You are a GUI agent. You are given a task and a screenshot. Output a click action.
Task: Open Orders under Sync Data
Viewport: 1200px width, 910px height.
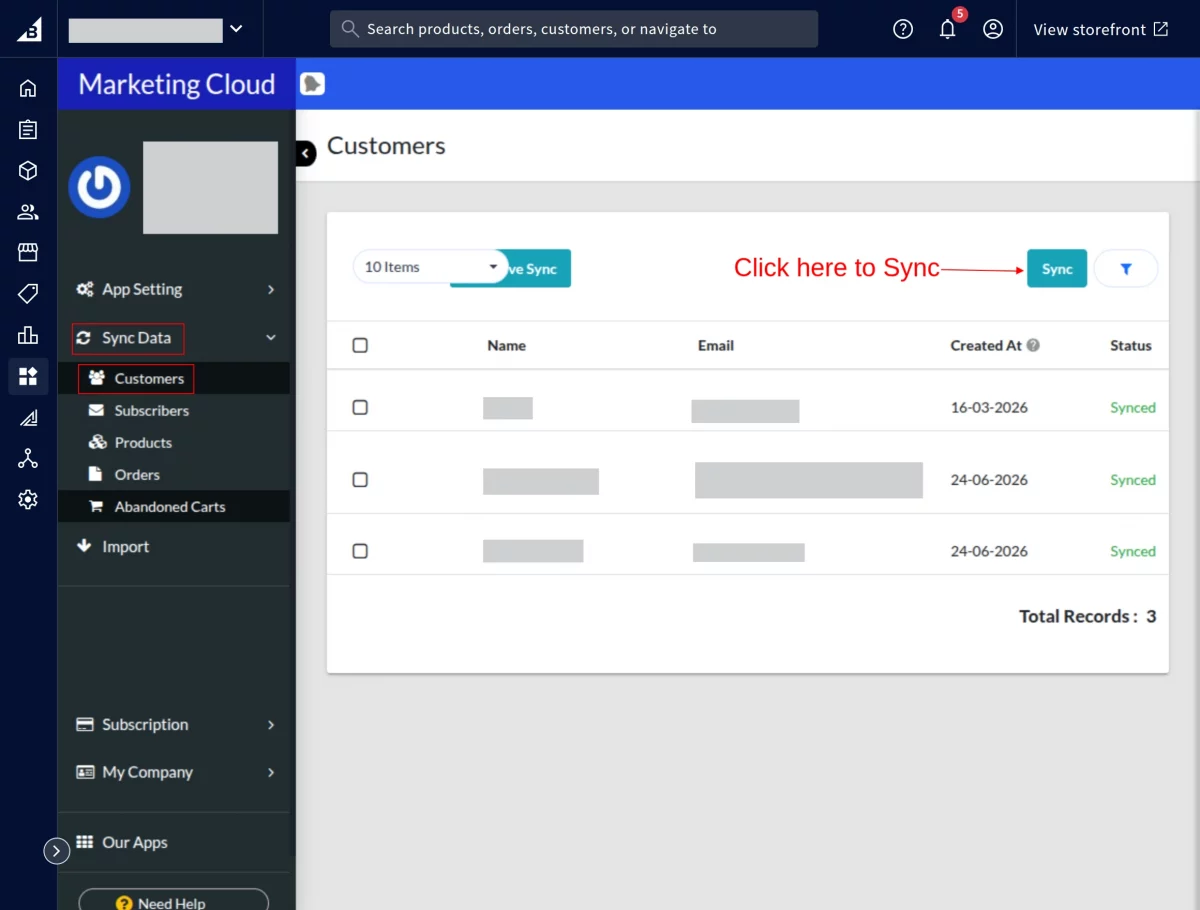click(137, 474)
